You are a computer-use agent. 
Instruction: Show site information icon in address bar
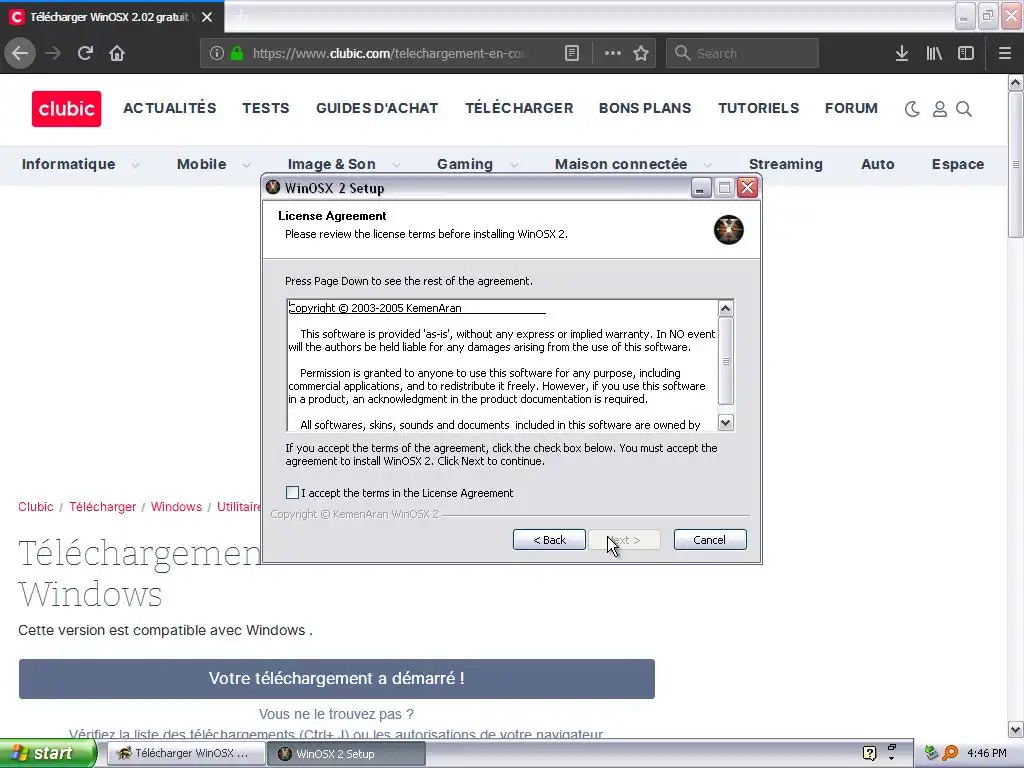[217, 54]
